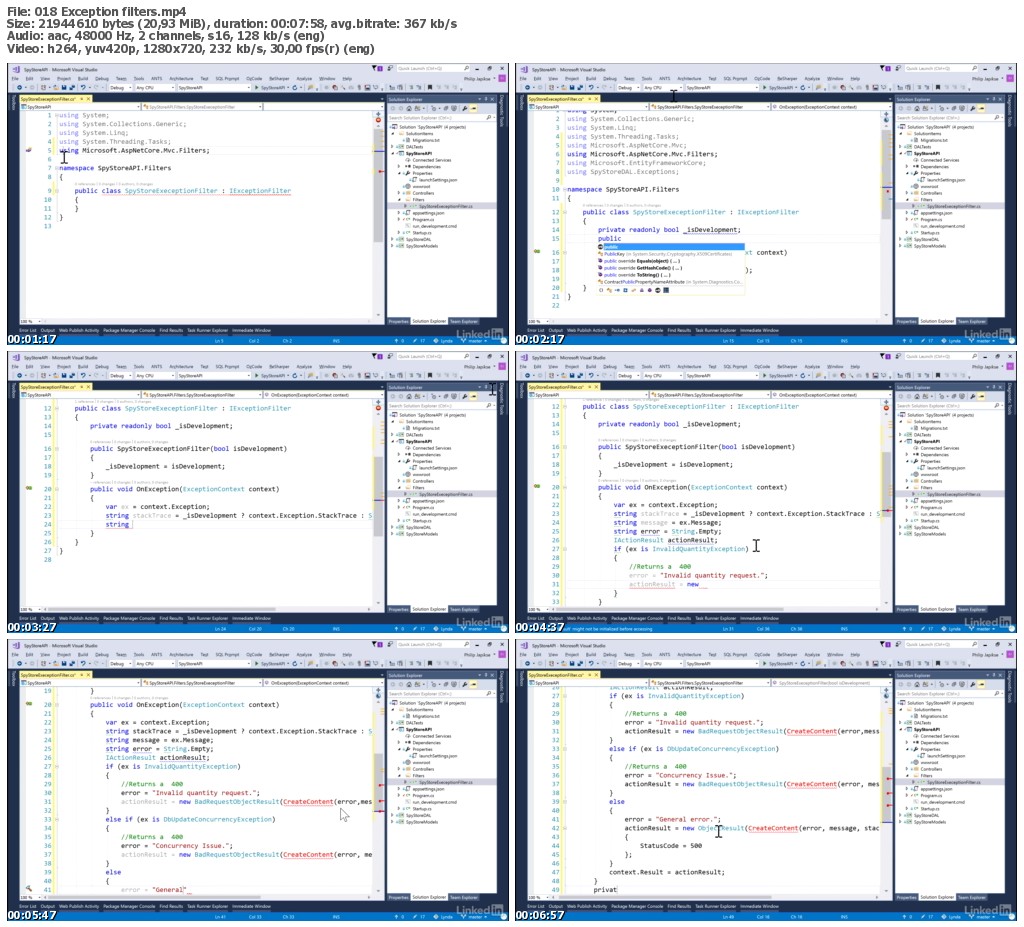Click the Quick Launch magnifier icon in the 00:02:17 frame
The height and width of the screenshot is (927, 1024).
(974, 69)
